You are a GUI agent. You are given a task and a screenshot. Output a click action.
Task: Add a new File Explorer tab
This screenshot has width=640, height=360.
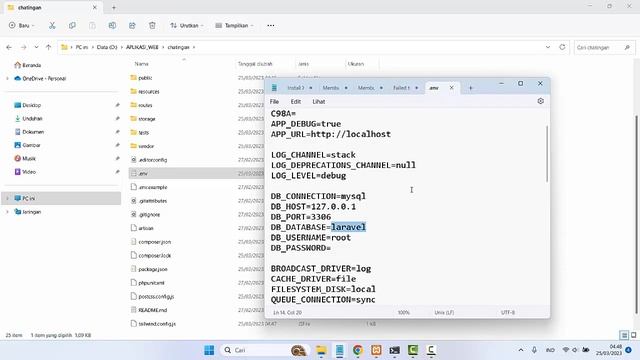click(x=114, y=7)
